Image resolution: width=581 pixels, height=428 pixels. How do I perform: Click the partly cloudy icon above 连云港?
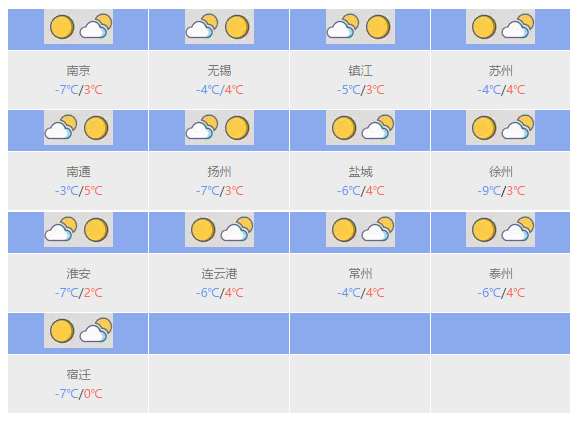click(x=237, y=229)
